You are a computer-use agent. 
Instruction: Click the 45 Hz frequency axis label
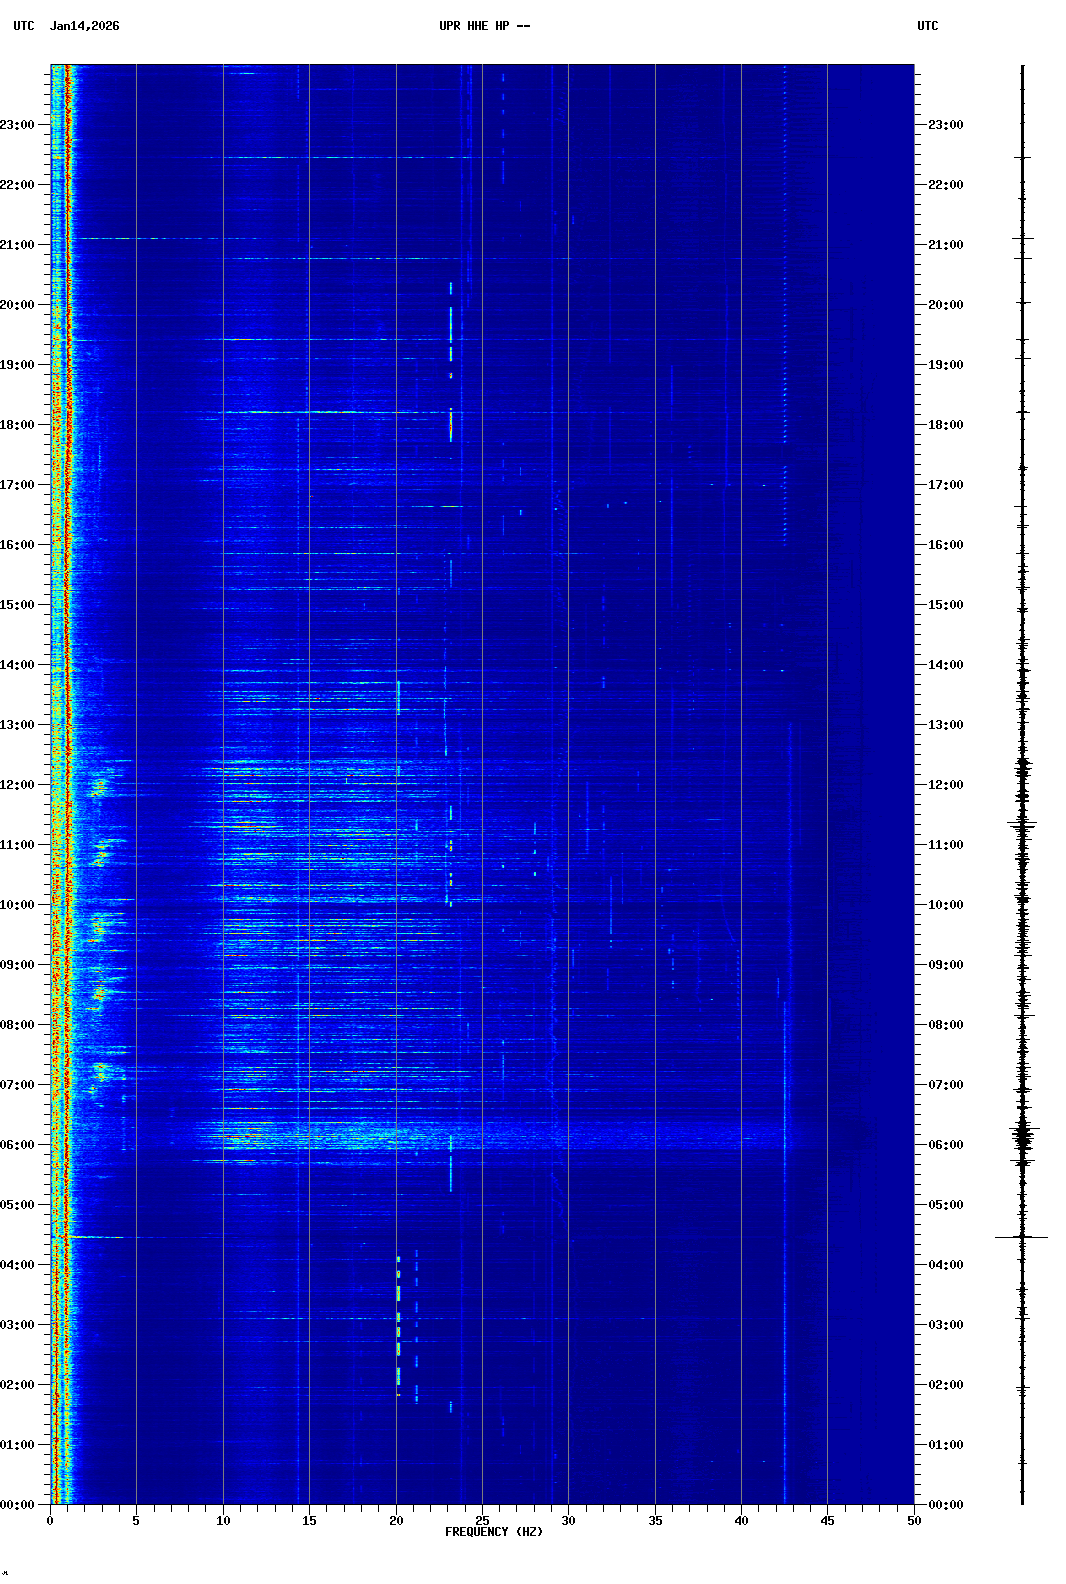tap(827, 1520)
